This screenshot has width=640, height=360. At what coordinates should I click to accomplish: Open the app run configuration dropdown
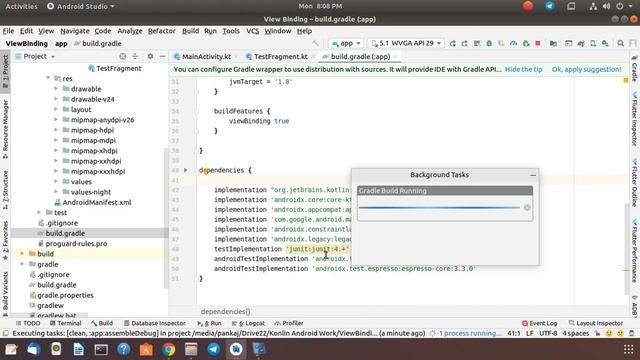pyautogui.click(x=346, y=43)
